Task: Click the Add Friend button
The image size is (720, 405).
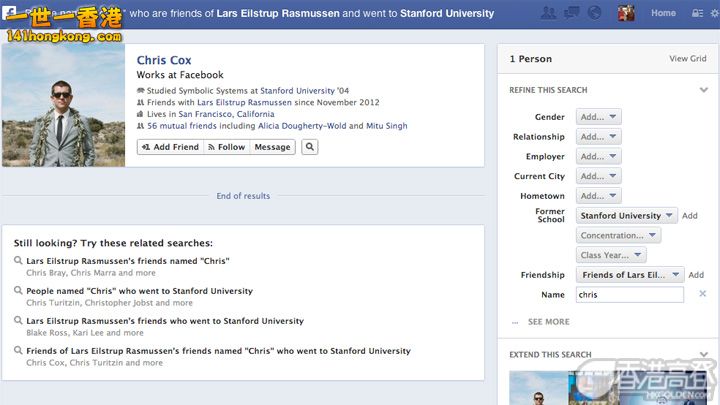Action: (x=170, y=147)
